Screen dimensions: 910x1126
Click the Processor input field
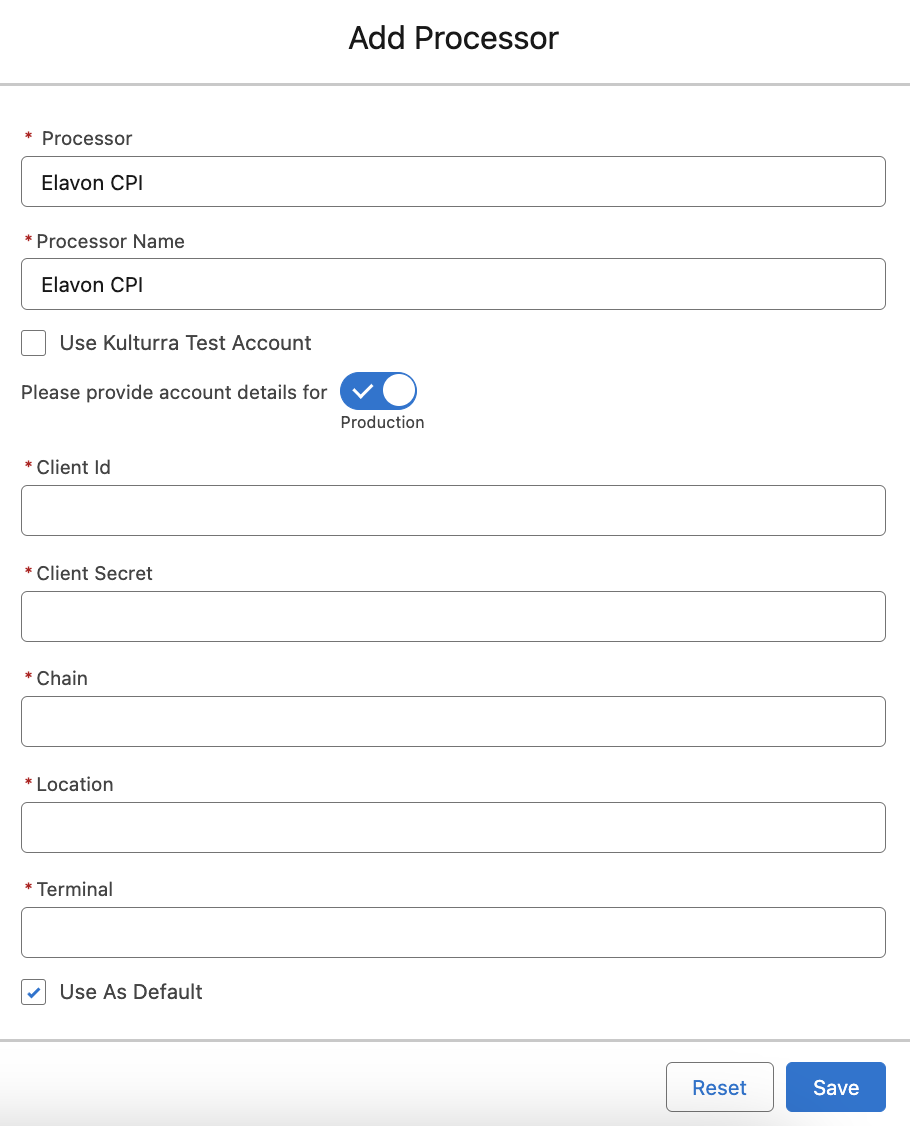pos(453,182)
